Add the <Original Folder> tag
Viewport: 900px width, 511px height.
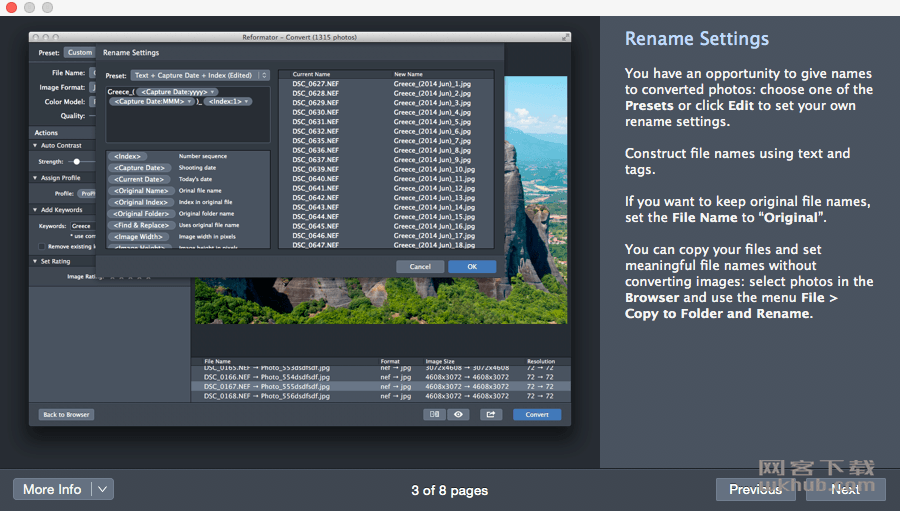[141, 214]
